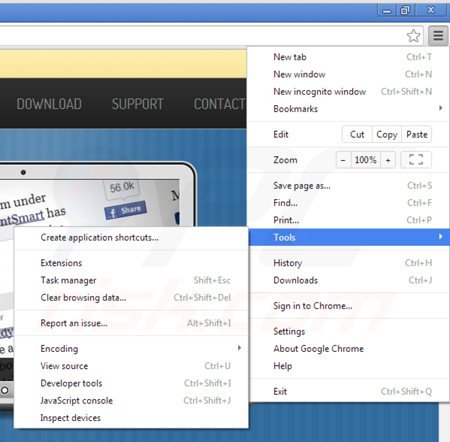The width and height of the screenshot is (450, 442).
Task: Select Inspect devices
Action: click(131, 418)
